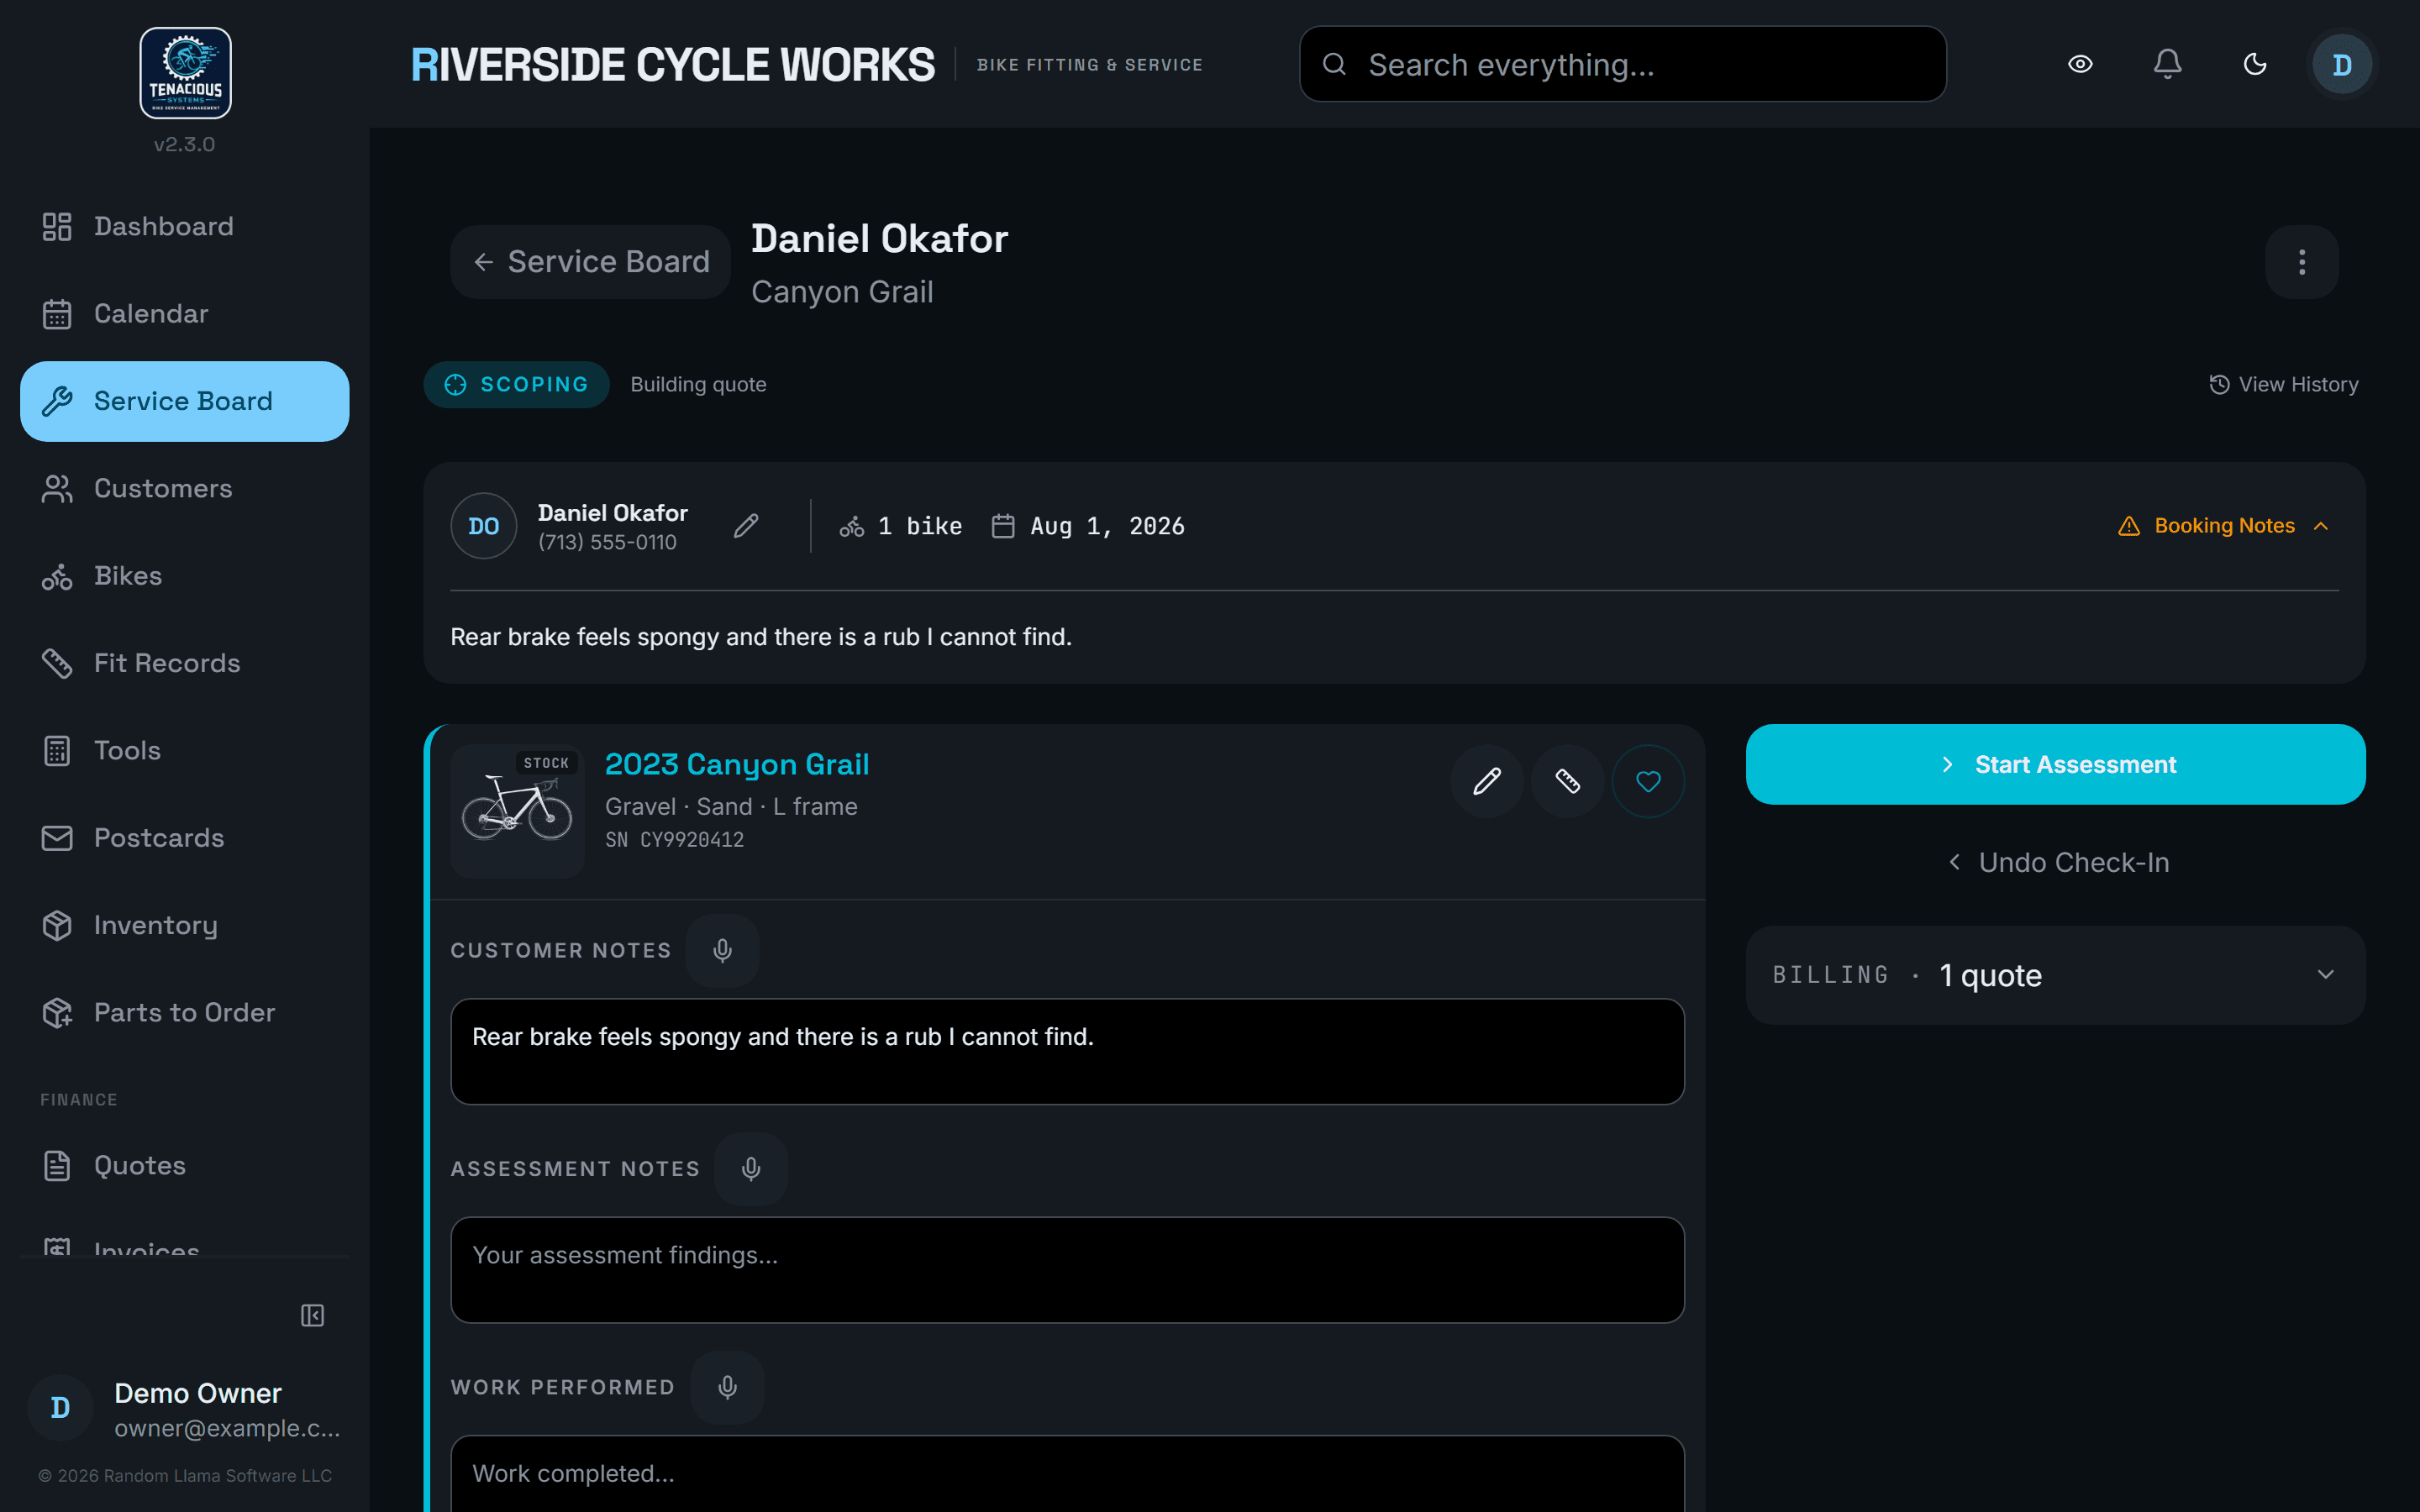The width and height of the screenshot is (2420, 1512).
Task: Open Parts to Order
Action: [x=185, y=1012]
